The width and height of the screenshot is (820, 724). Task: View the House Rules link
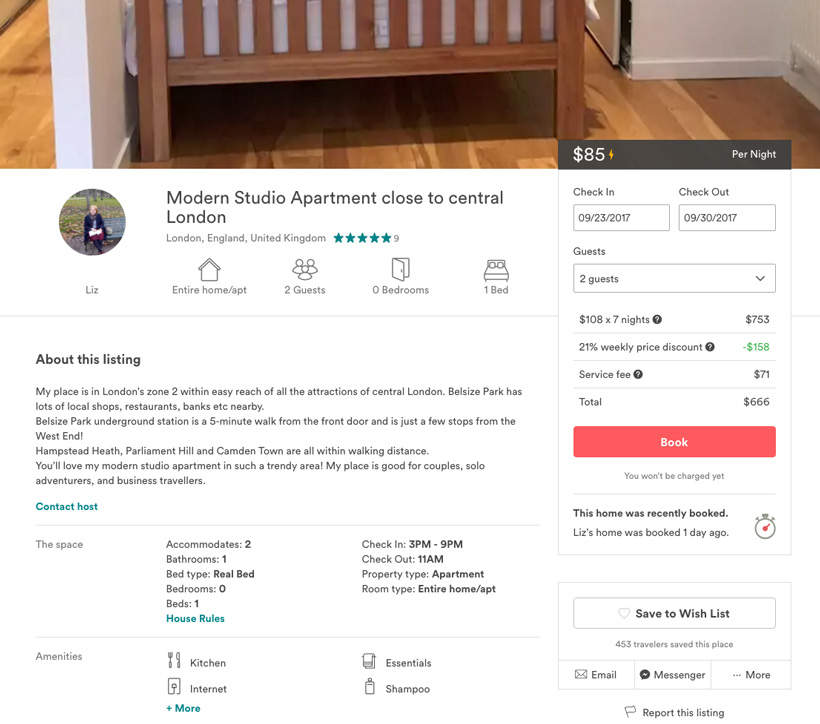(195, 619)
